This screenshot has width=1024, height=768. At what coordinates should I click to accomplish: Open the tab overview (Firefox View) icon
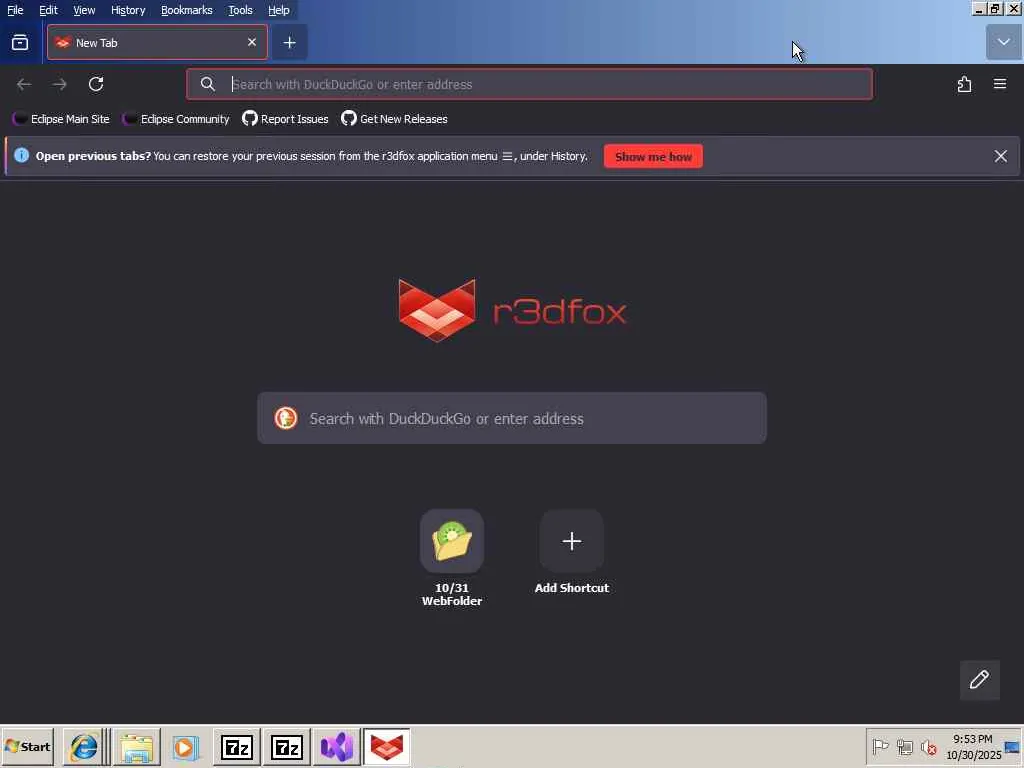20,43
